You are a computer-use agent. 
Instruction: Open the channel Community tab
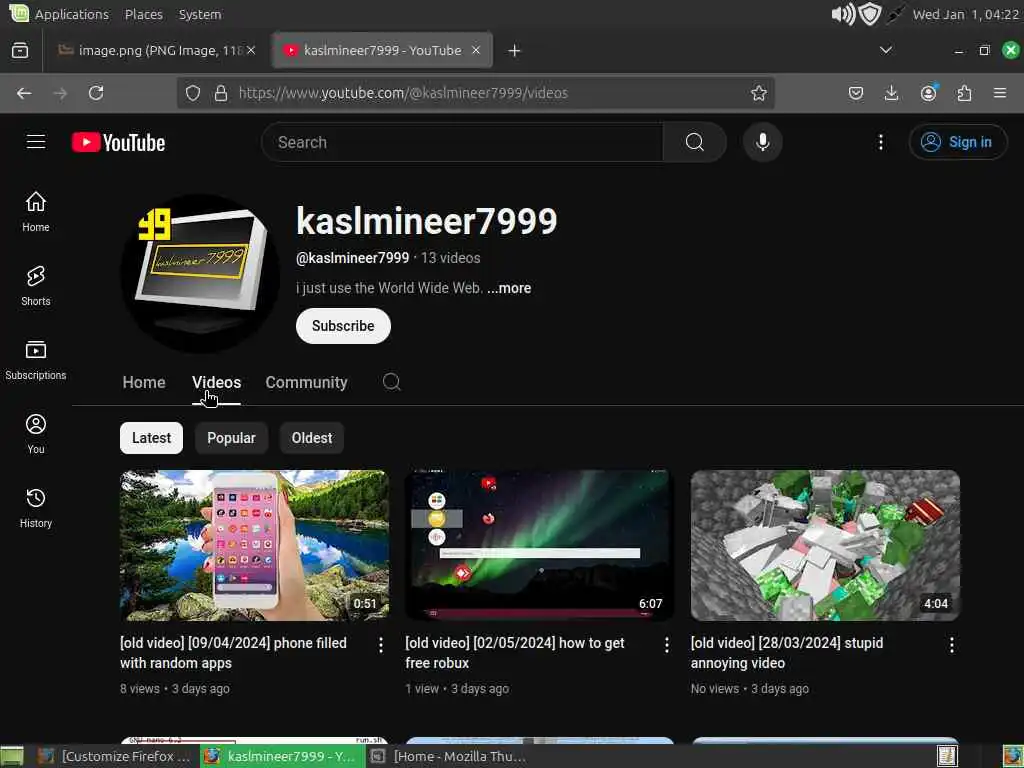click(x=306, y=383)
